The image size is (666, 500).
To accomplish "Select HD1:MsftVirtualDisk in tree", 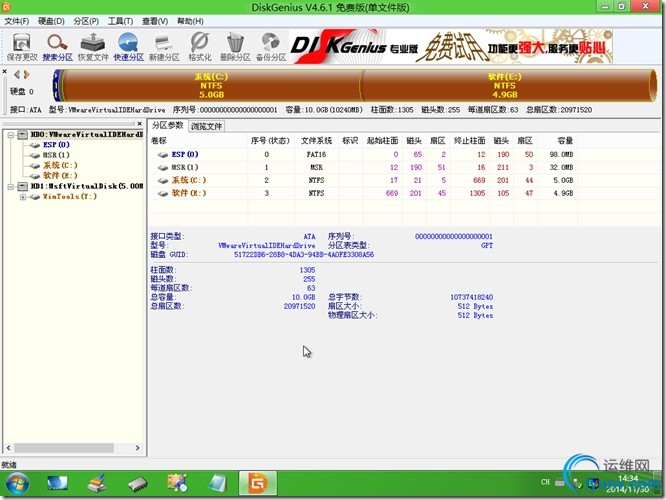I will coord(86,186).
